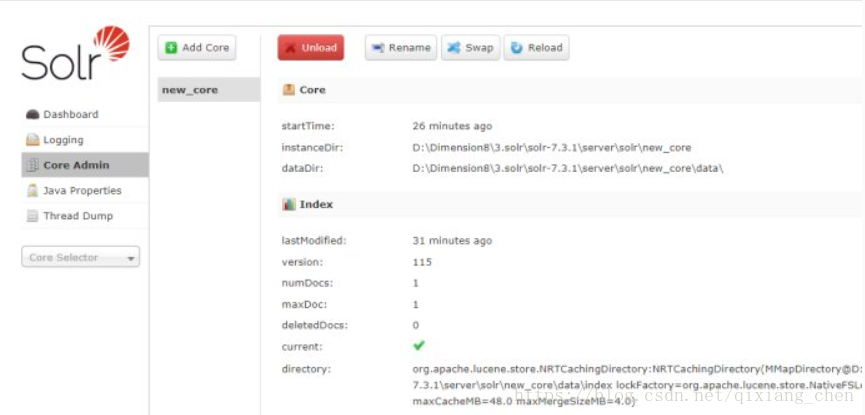
Task: Click the deletedDocs label
Action: click(x=314, y=325)
